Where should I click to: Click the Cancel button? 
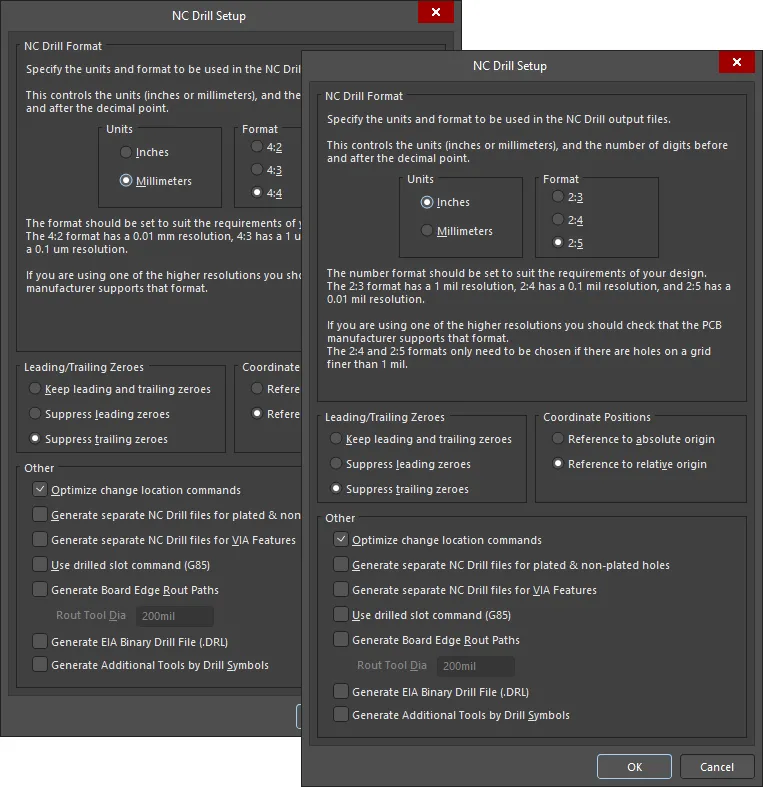(717, 766)
